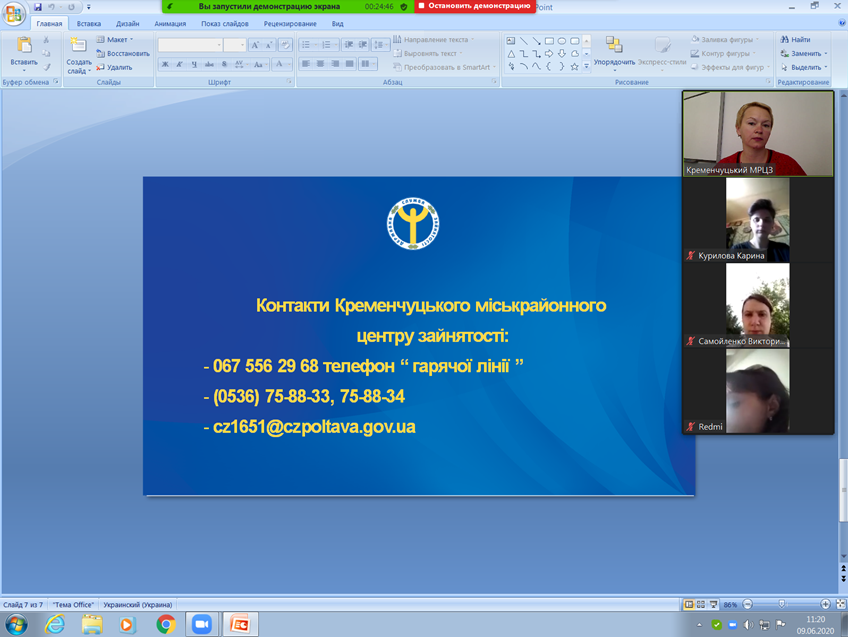Open Zoom from the Windows taskbar
Viewport: 848px width, 638px height.
coord(202,624)
